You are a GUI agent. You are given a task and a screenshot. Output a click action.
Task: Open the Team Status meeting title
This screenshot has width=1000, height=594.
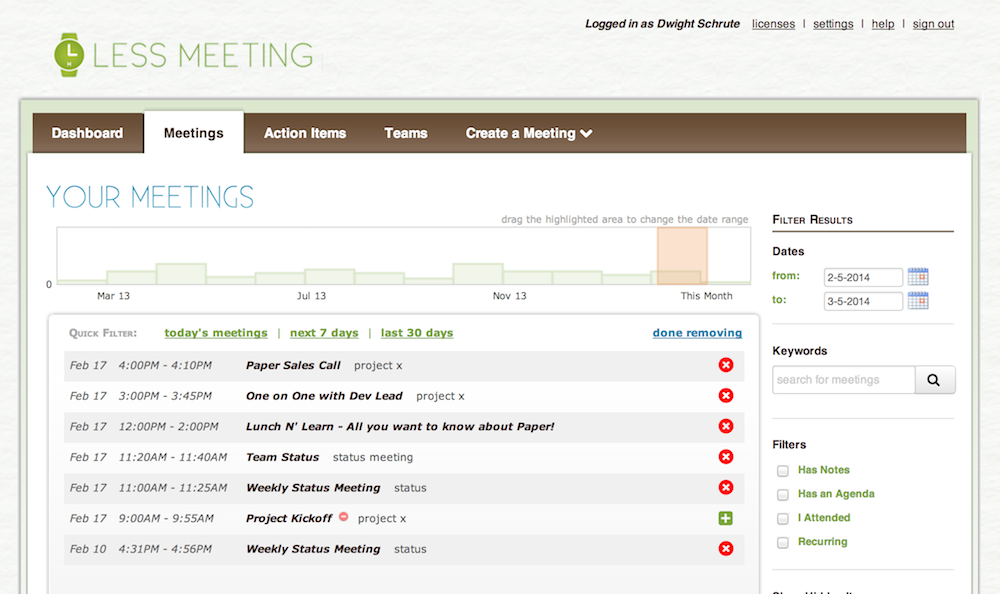tap(283, 457)
